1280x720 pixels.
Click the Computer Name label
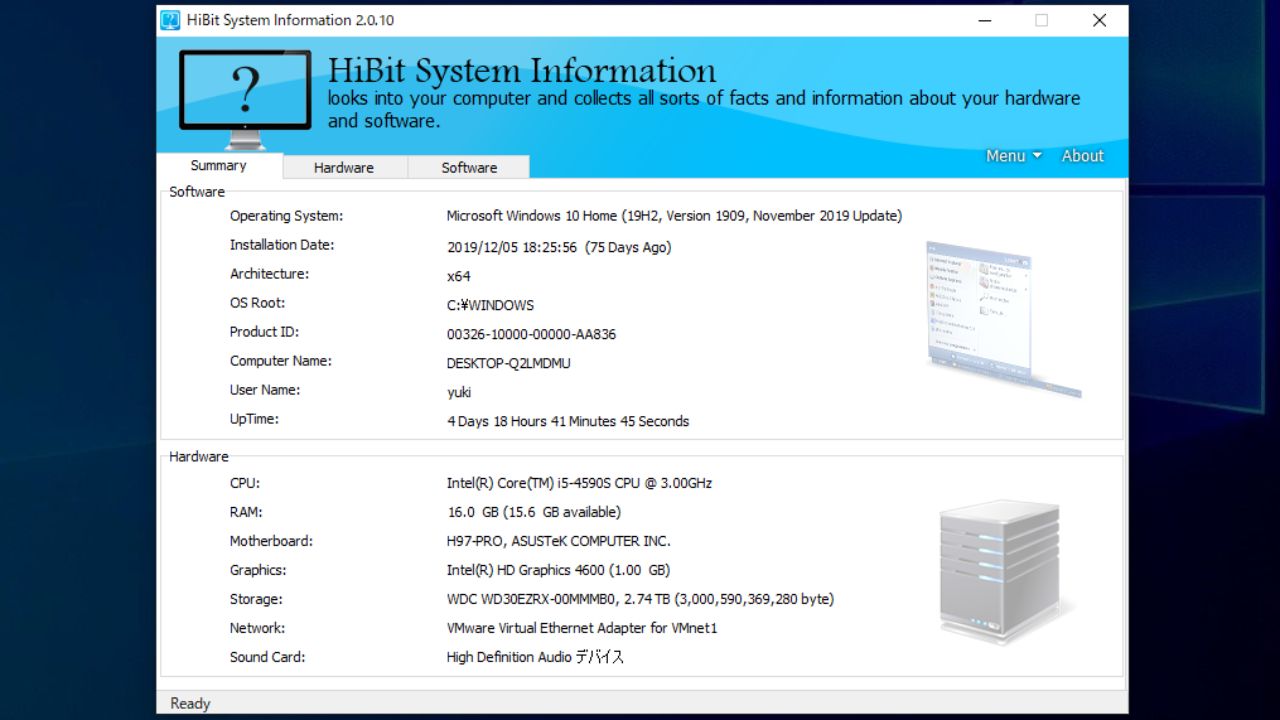pyautogui.click(x=280, y=361)
